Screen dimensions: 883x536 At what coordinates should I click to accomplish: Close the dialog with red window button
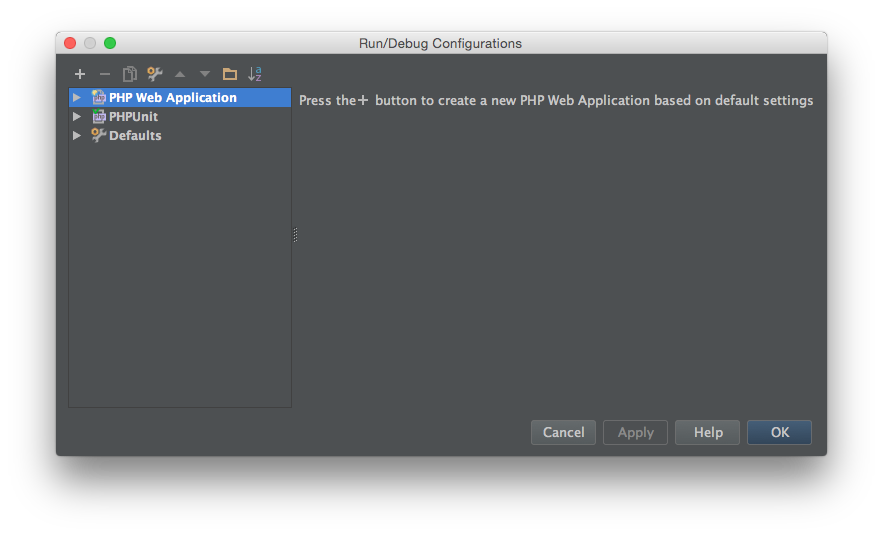[x=70, y=43]
